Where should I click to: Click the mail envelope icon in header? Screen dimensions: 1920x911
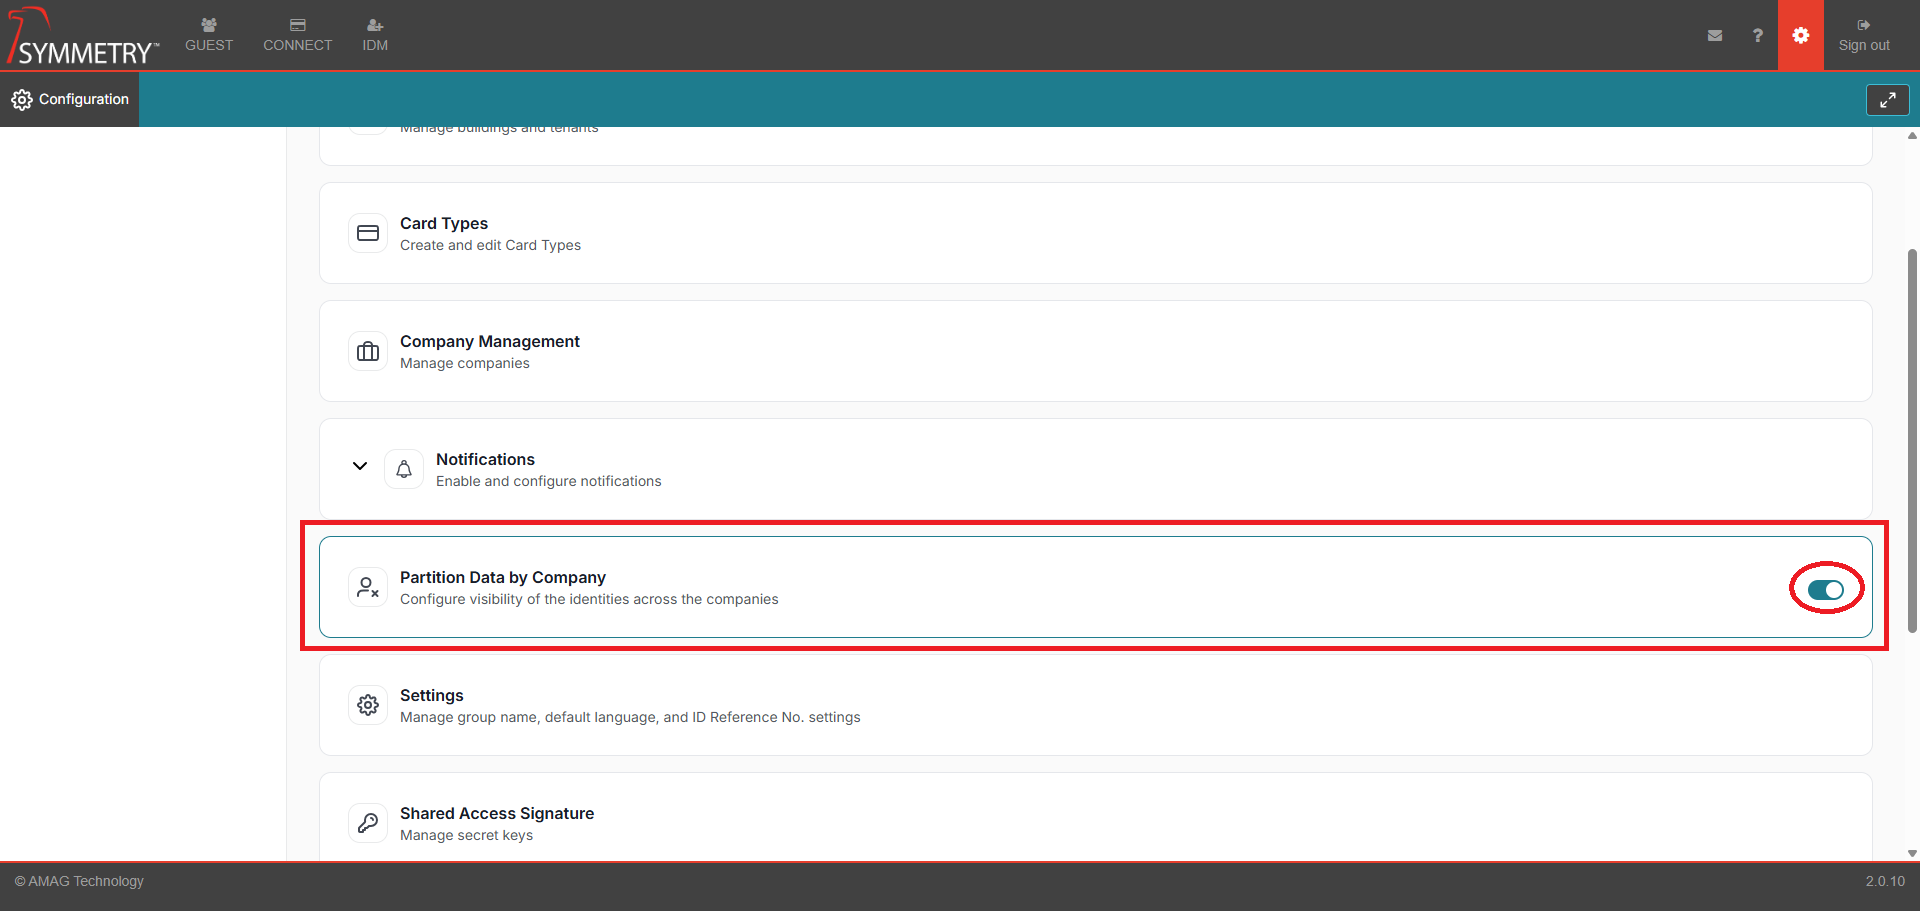click(1715, 36)
